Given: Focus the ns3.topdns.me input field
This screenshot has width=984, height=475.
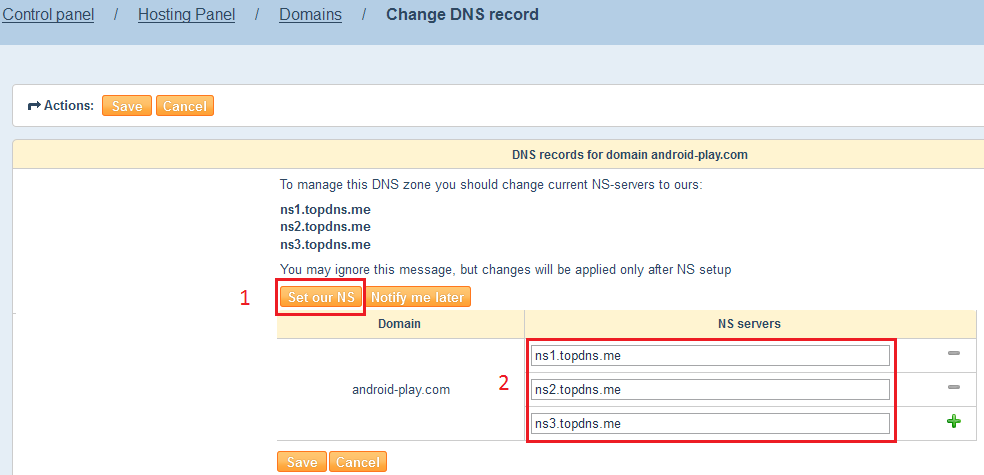Looking at the screenshot, I should tap(710, 423).
